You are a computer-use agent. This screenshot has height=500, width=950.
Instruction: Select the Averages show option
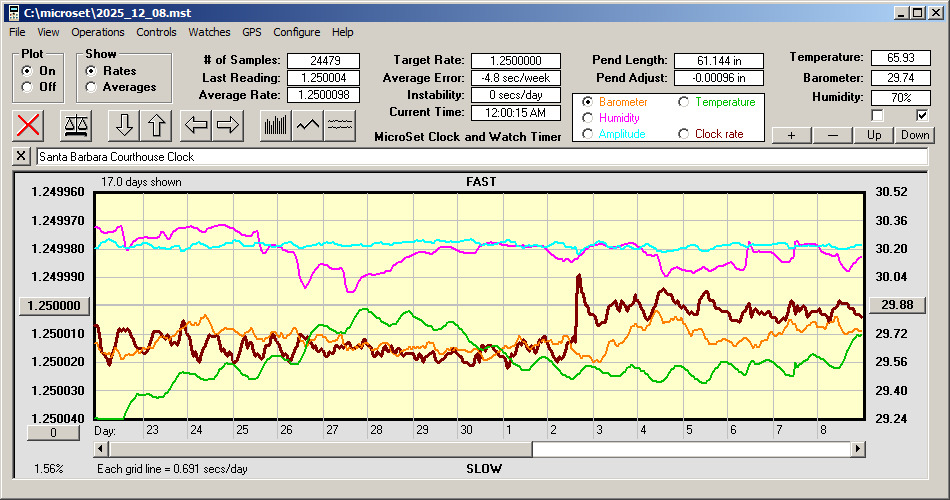(x=91, y=87)
